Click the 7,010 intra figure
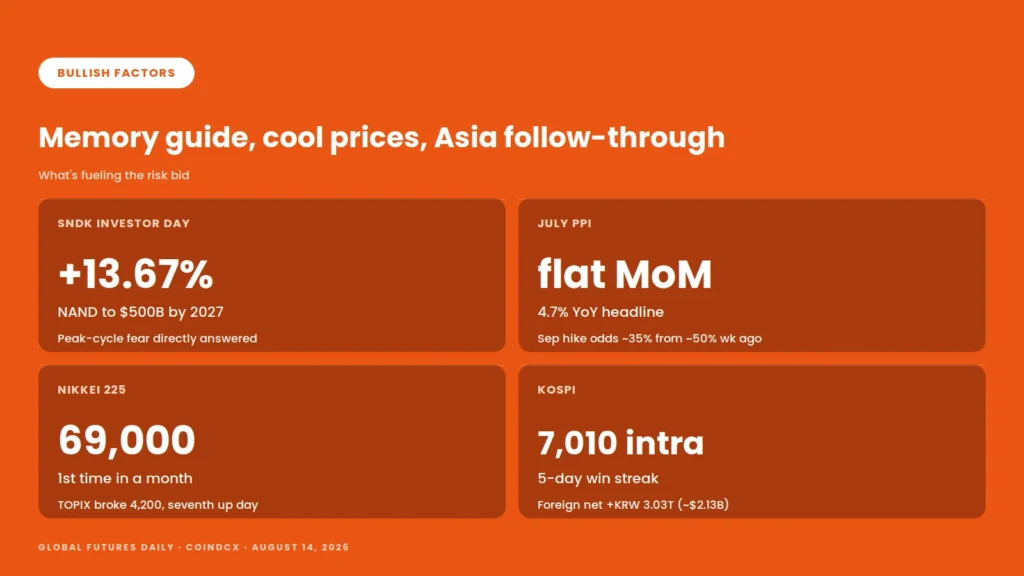This screenshot has height=576, width=1024. coord(620,443)
